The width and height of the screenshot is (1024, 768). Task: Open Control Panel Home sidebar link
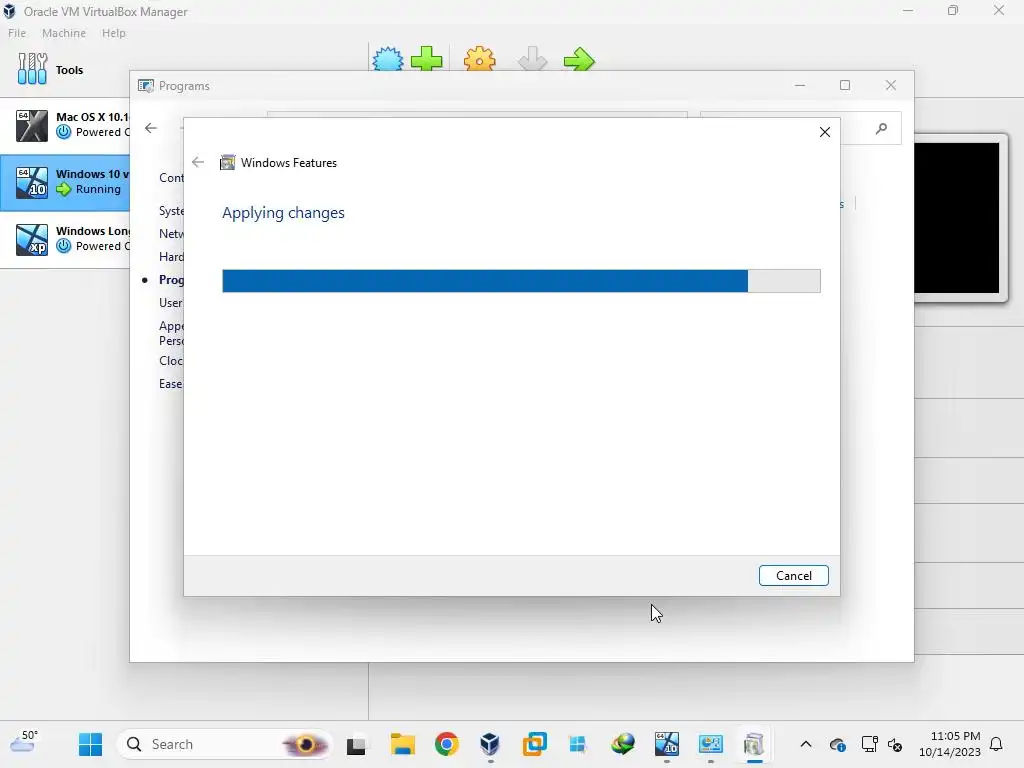point(171,178)
